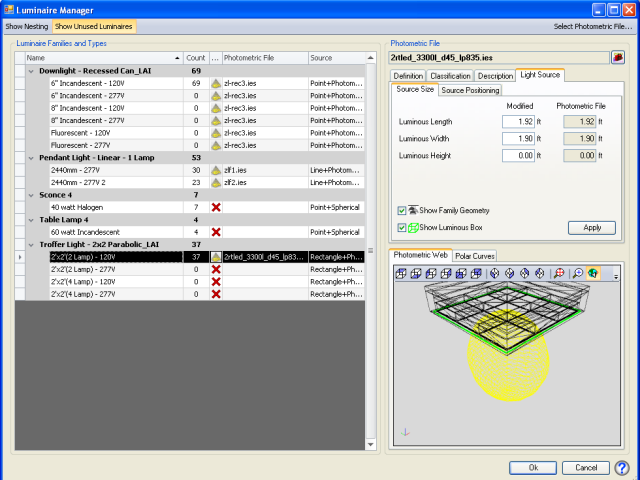Select the left-face cube view icon
This screenshot has height=480, width=640.
click(x=431, y=273)
